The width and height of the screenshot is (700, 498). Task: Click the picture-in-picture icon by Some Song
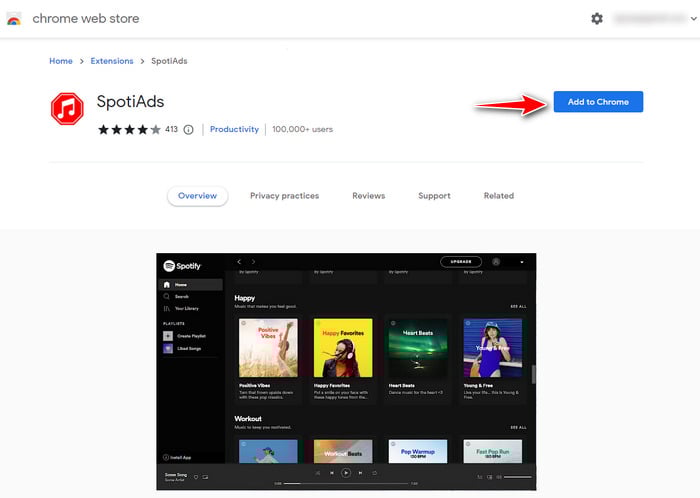205,477
